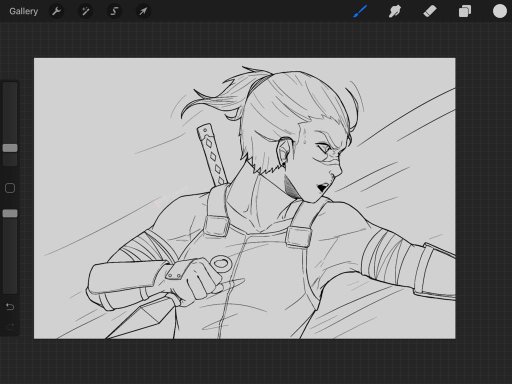Tap the redo arrow in sidebar
Image resolution: width=512 pixels, height=384 pixels.
pyautogui.click(x=10, y=325)
